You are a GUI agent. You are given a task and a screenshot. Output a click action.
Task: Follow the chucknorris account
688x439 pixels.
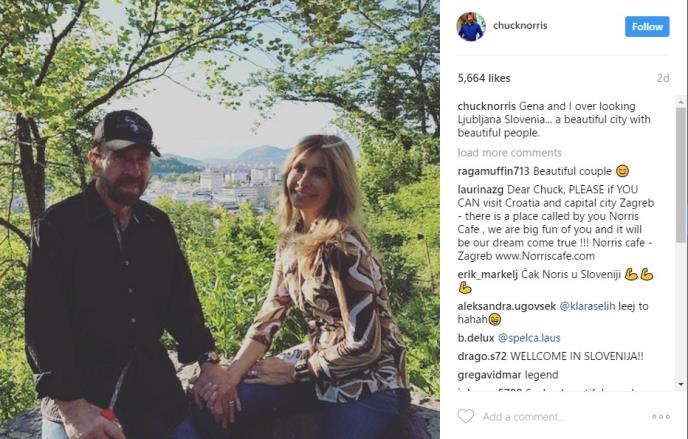tap(647, 27)
